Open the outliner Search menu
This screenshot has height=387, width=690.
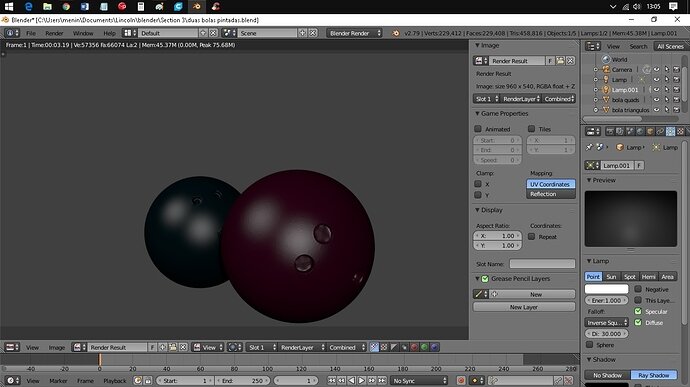click(x=638, y=46)
